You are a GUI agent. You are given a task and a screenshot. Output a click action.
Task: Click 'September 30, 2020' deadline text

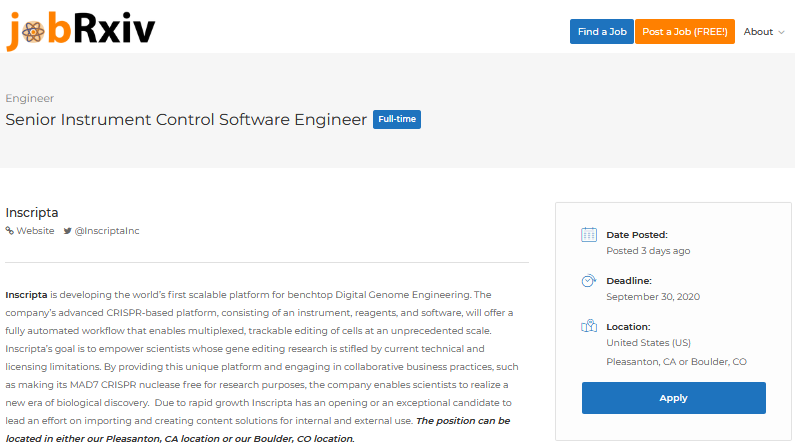(x=653, y=296)
